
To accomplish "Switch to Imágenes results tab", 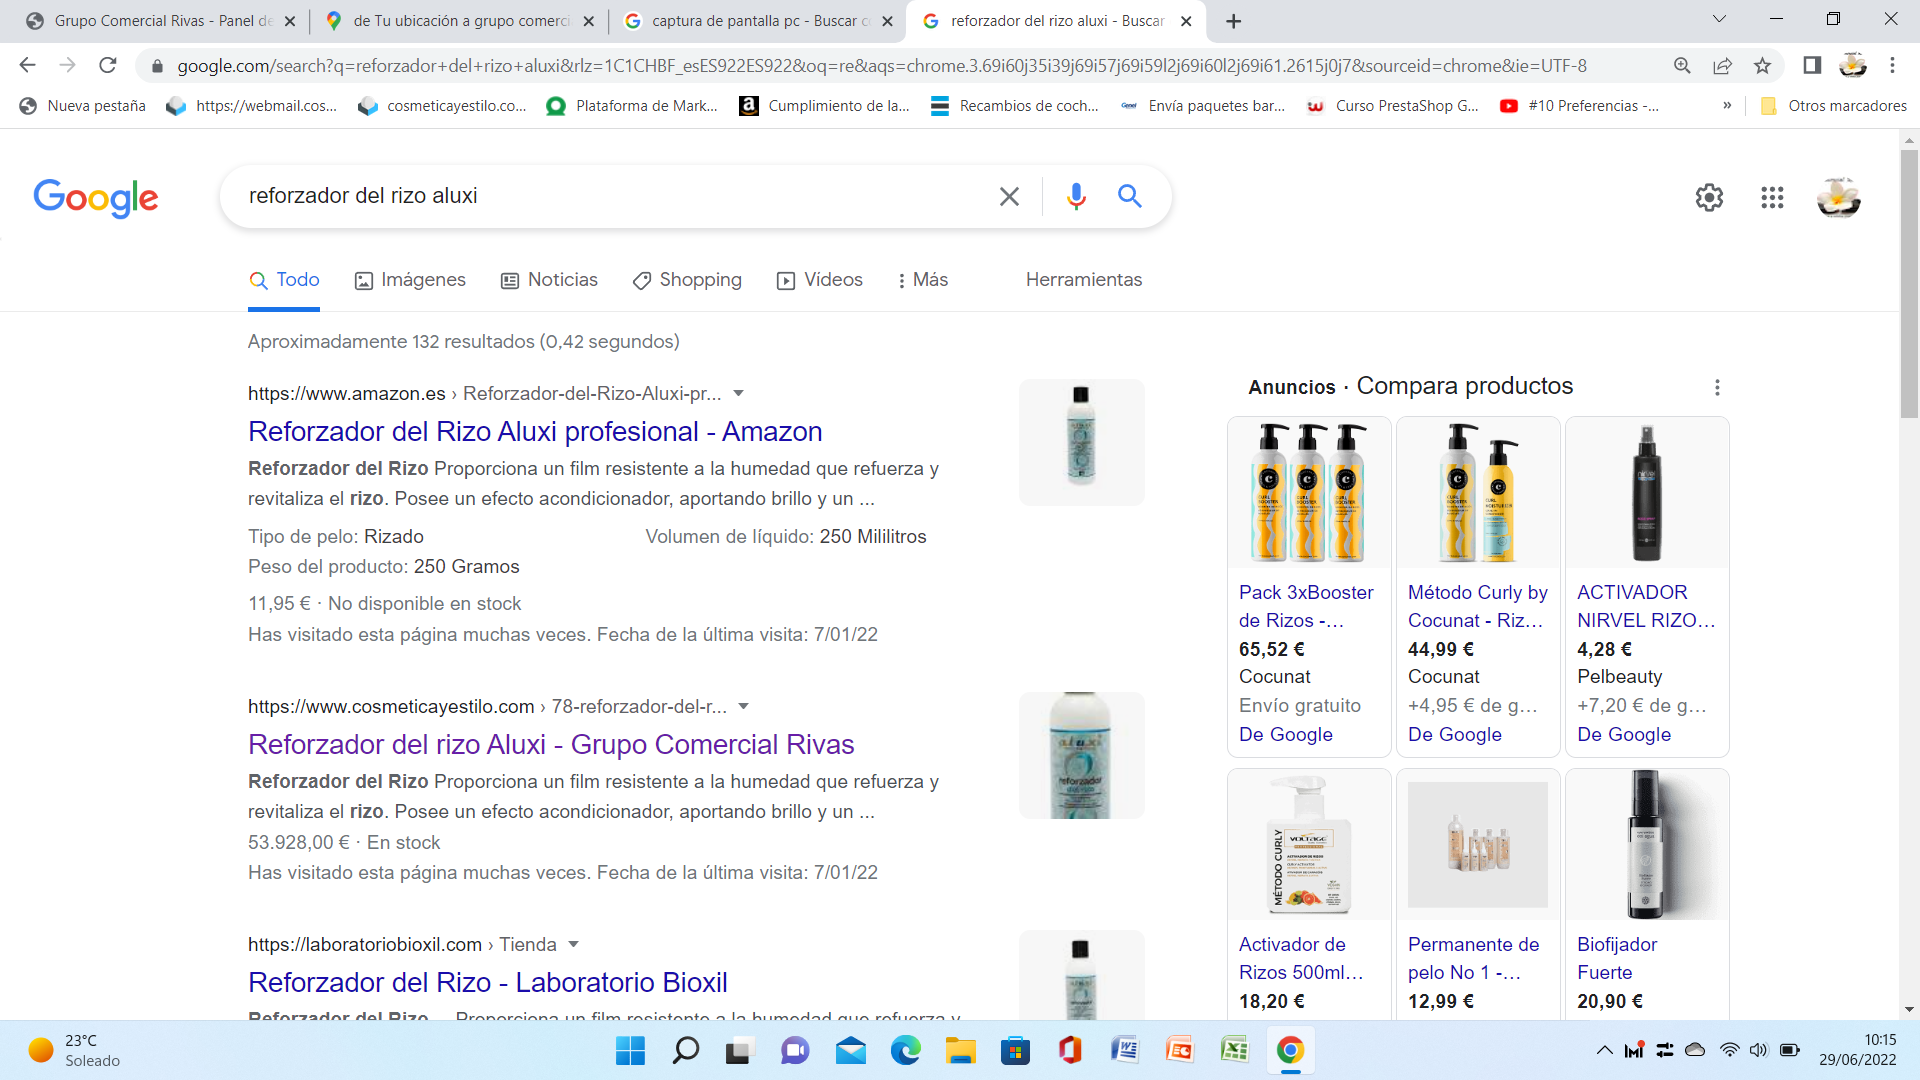I will [411, 280].
